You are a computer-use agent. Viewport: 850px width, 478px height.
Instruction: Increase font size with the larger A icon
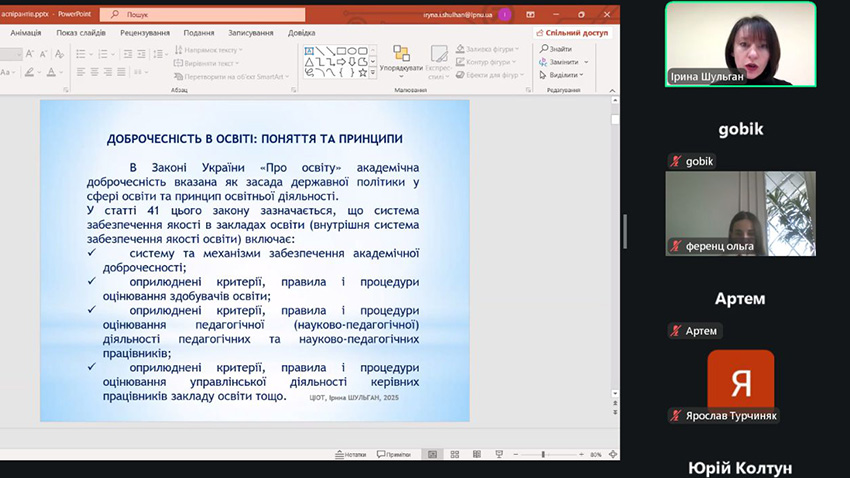point(31,53)
